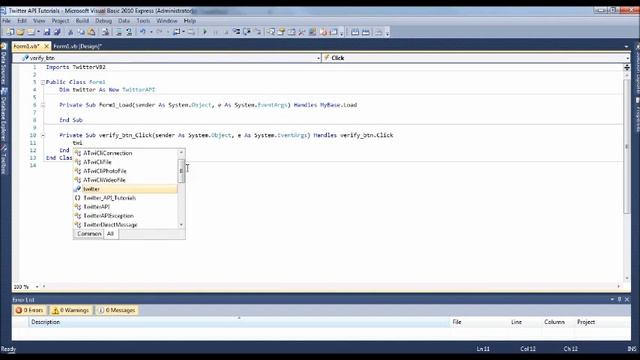The width and height of the screenshot is (640, 360).
Task: Open the Click method name dropdown
Action: (627, 58)
